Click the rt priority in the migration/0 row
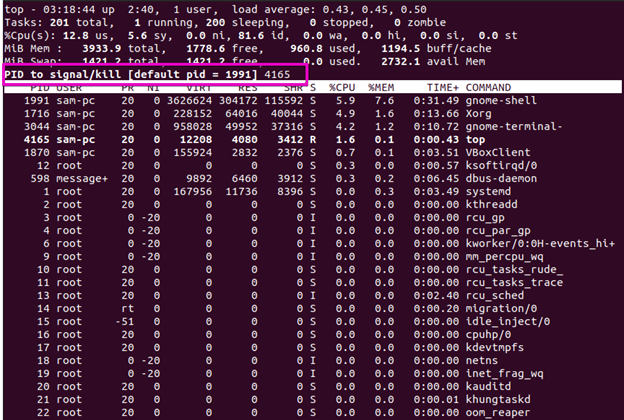Image resolution: width=624 pixels, height=420 pixels. pos(127,309)
